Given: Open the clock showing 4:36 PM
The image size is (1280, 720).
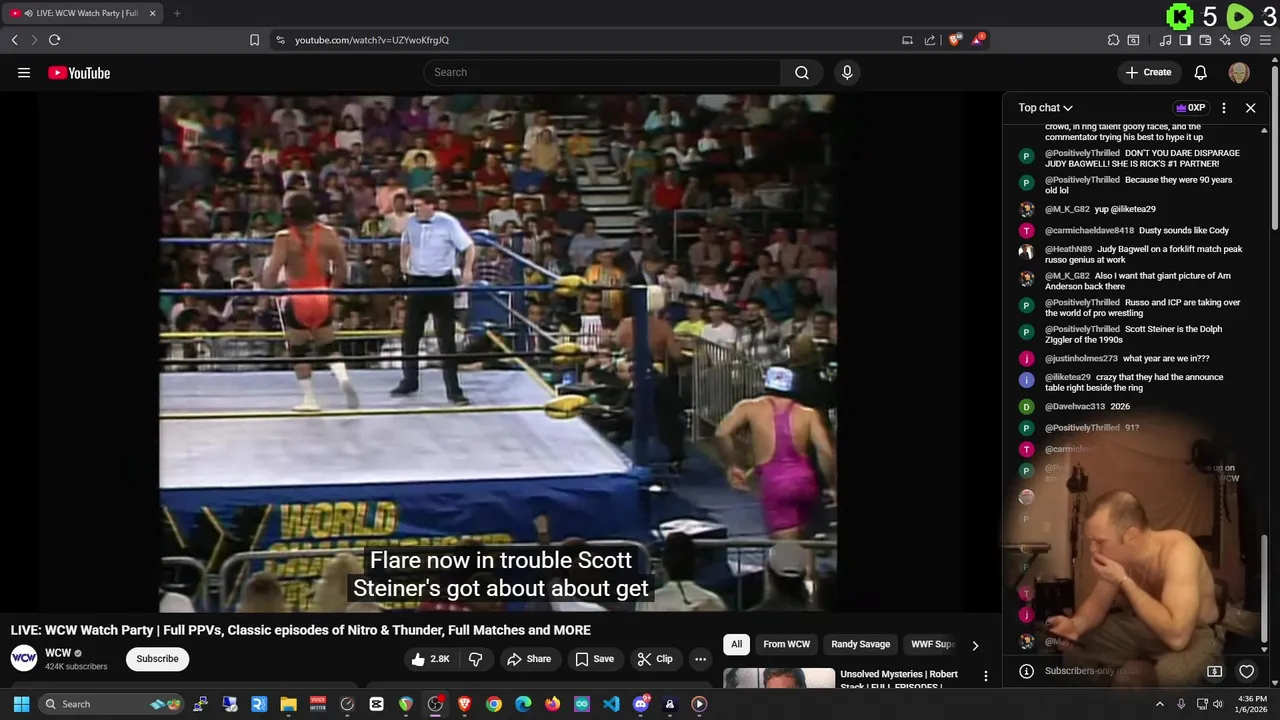Looking at the screenshot, I should [1252, 704].
